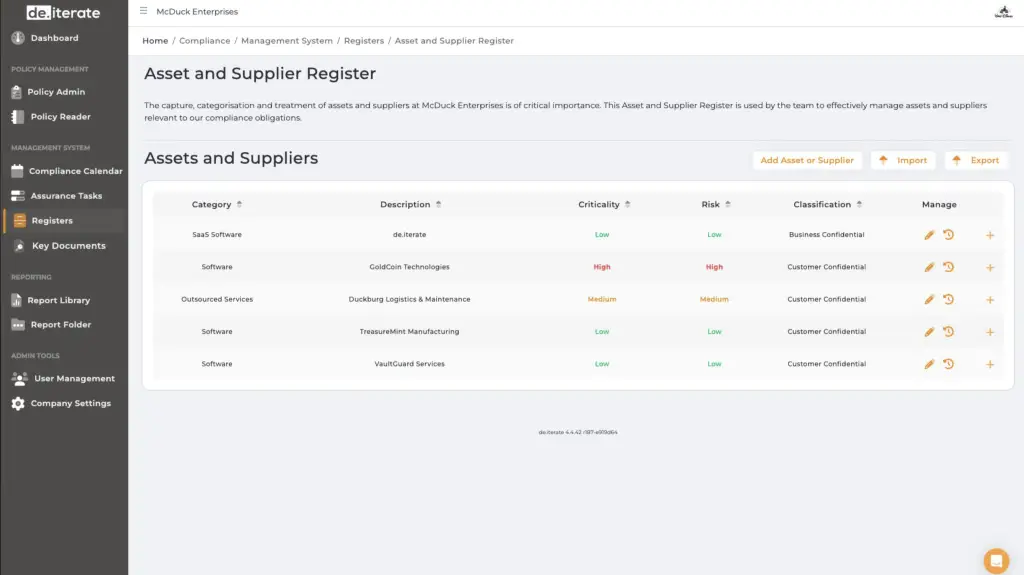Open Key Documents section
Image resolution: width=1024 pixels, height=575 pixels.
coord(69,246)
